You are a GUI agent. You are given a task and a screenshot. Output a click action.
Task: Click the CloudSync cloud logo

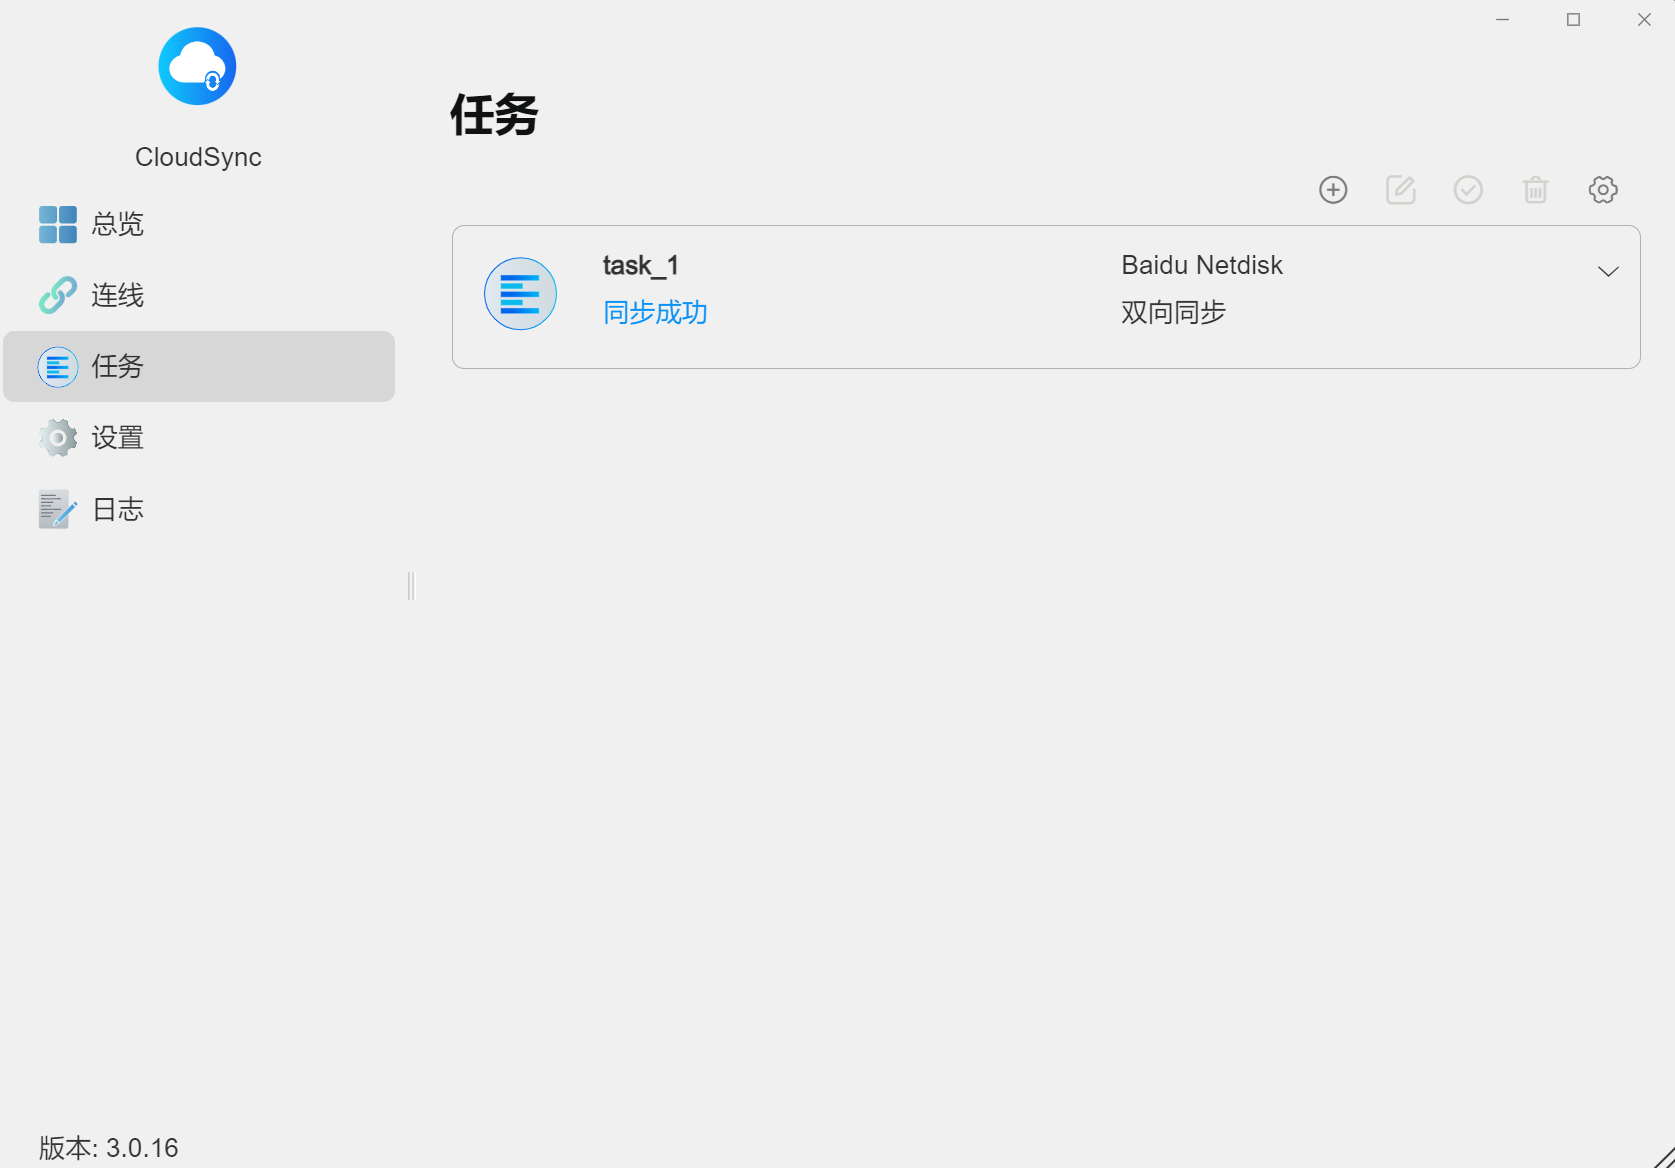pos(197,66)
